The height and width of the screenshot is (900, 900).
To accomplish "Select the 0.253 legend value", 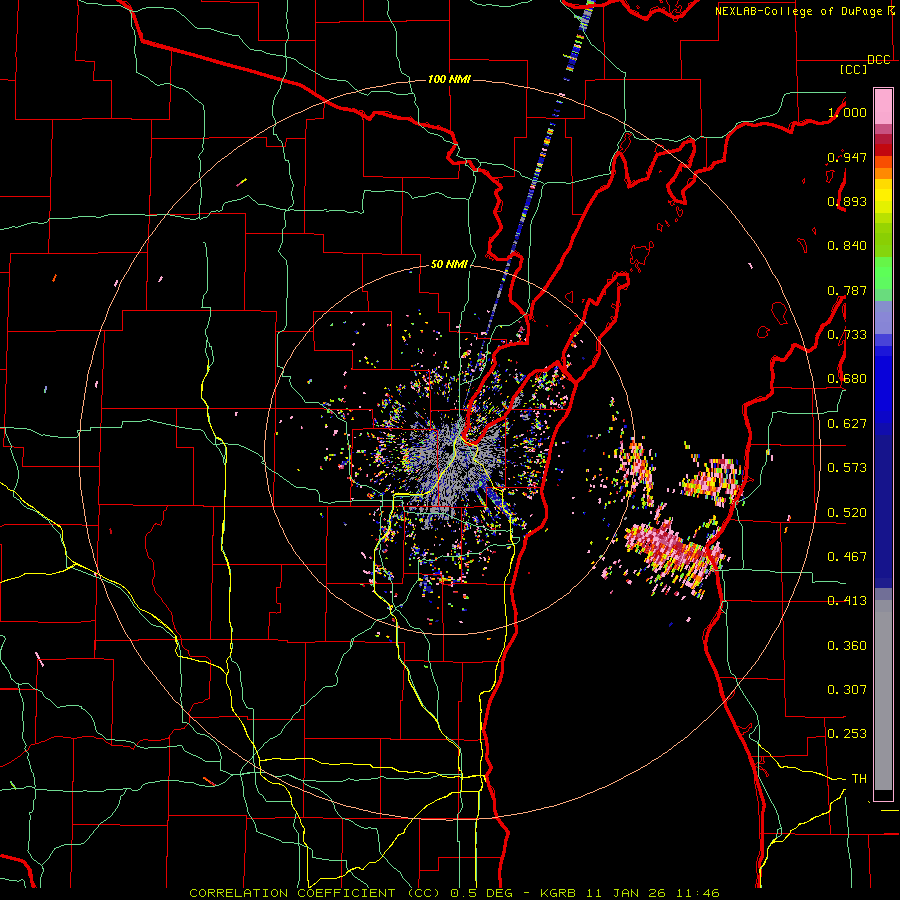I will tap(847, 734).
